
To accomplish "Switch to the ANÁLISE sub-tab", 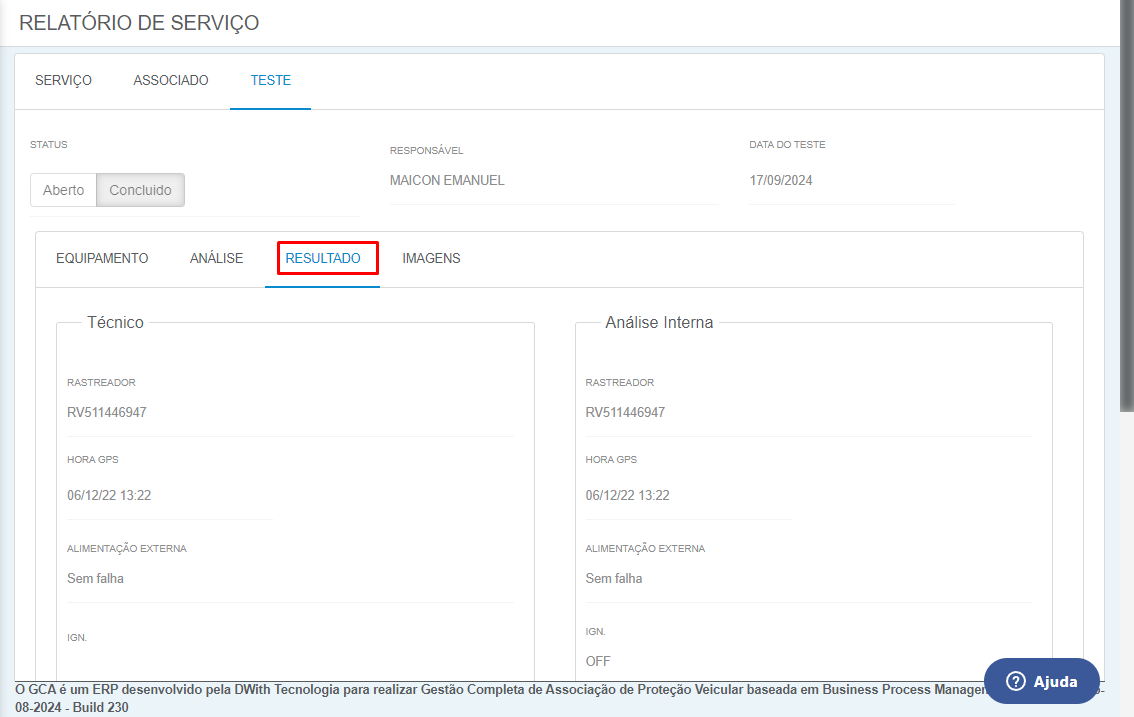I will click(x=216, y=258).
